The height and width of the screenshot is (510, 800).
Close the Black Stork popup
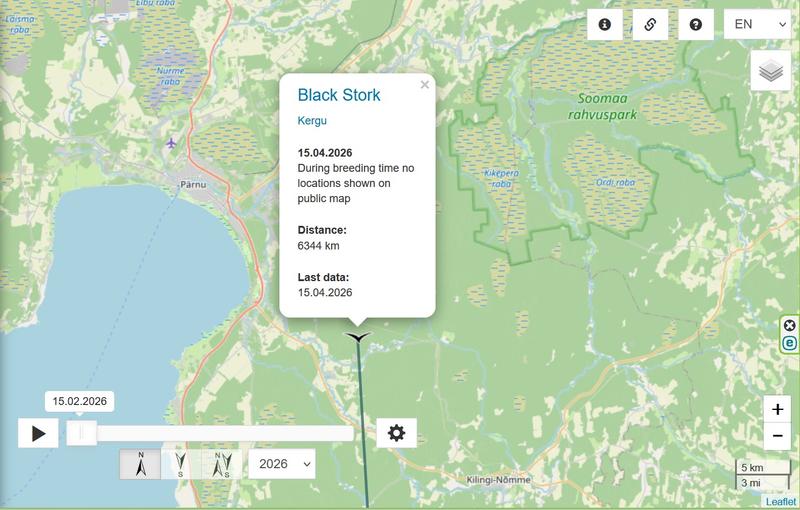[424, 85]
